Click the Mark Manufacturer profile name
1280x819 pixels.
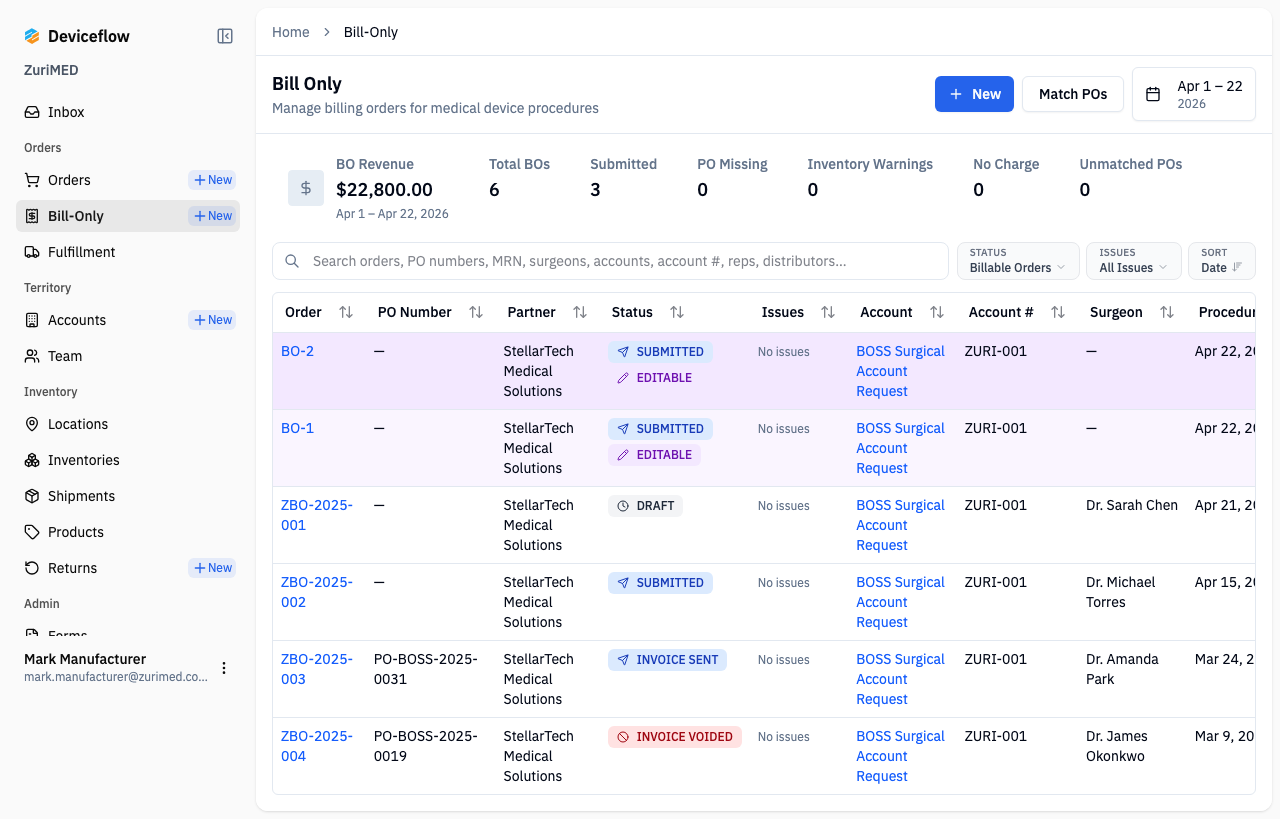click(85, 659)
